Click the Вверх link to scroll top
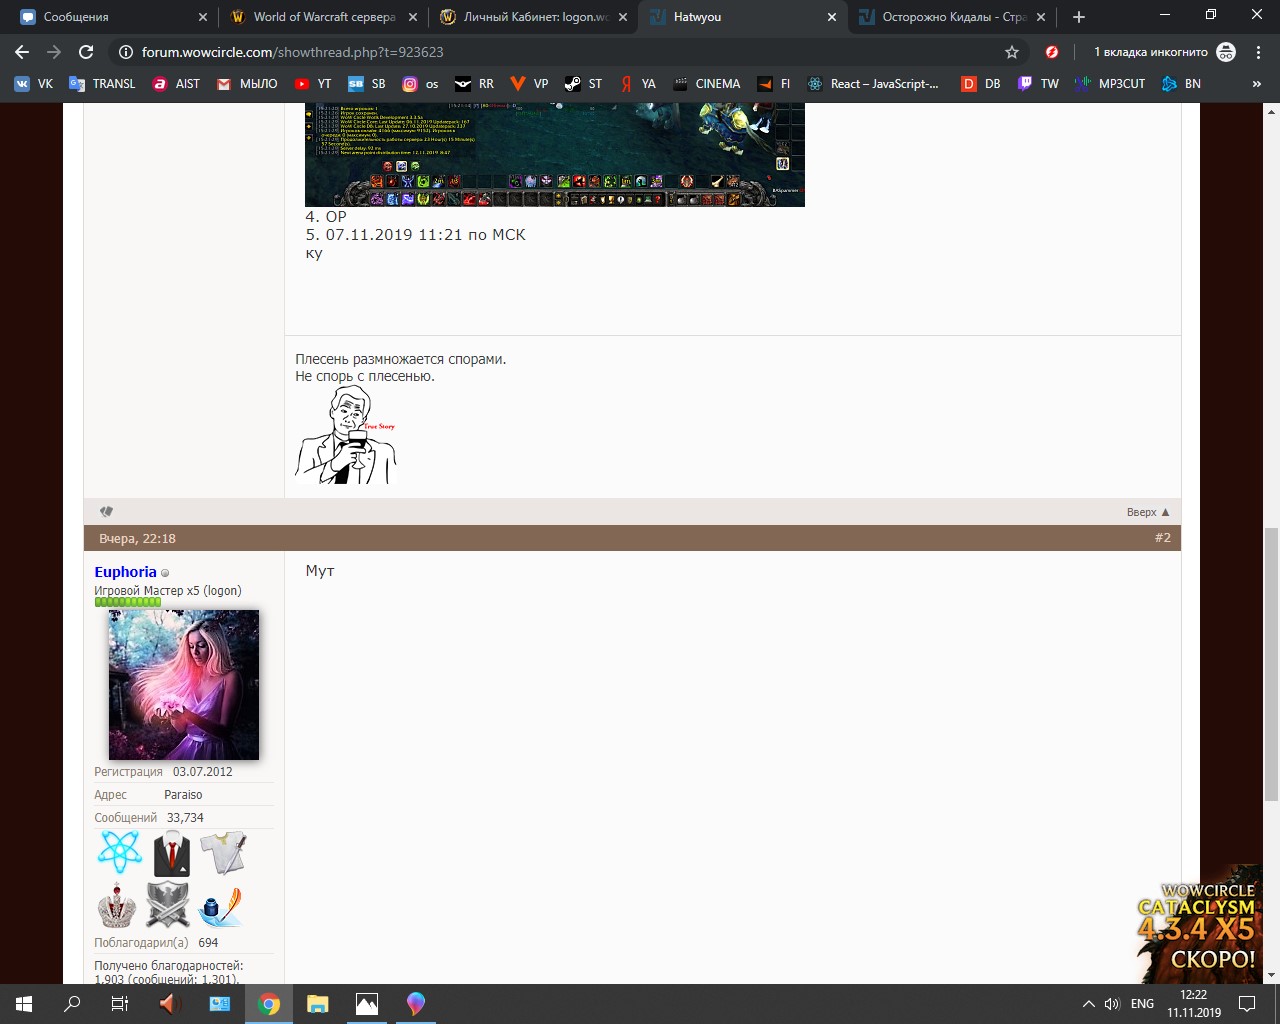Viewport: 1280px width, 1024px height. point(1147,512)
